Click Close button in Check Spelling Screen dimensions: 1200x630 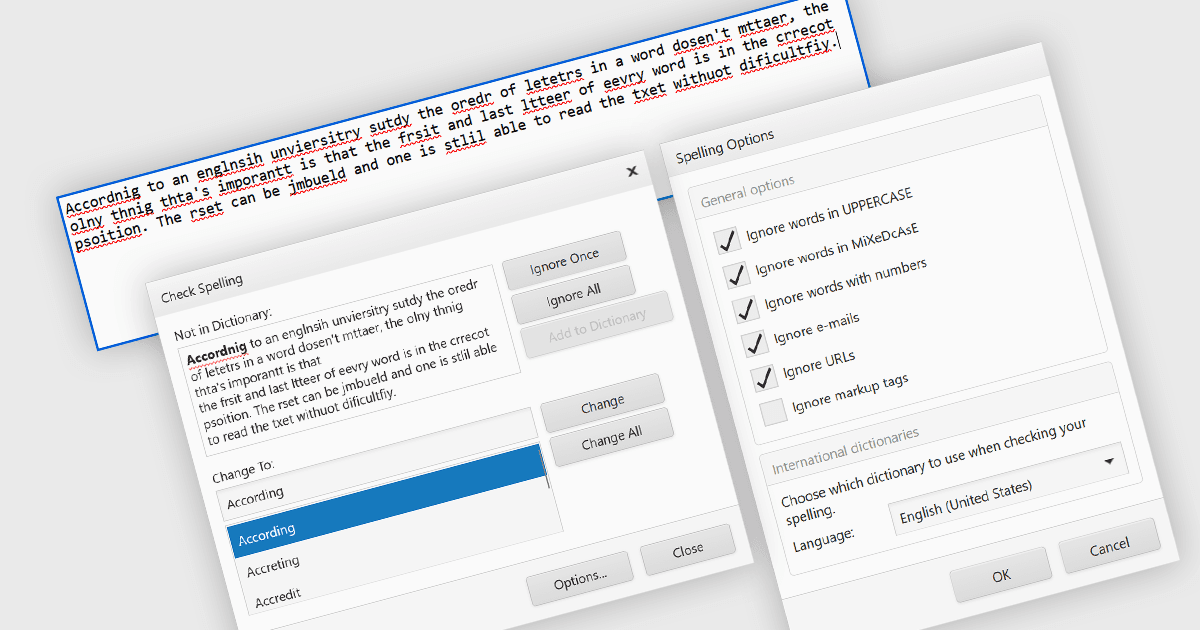tap(687, 550)
